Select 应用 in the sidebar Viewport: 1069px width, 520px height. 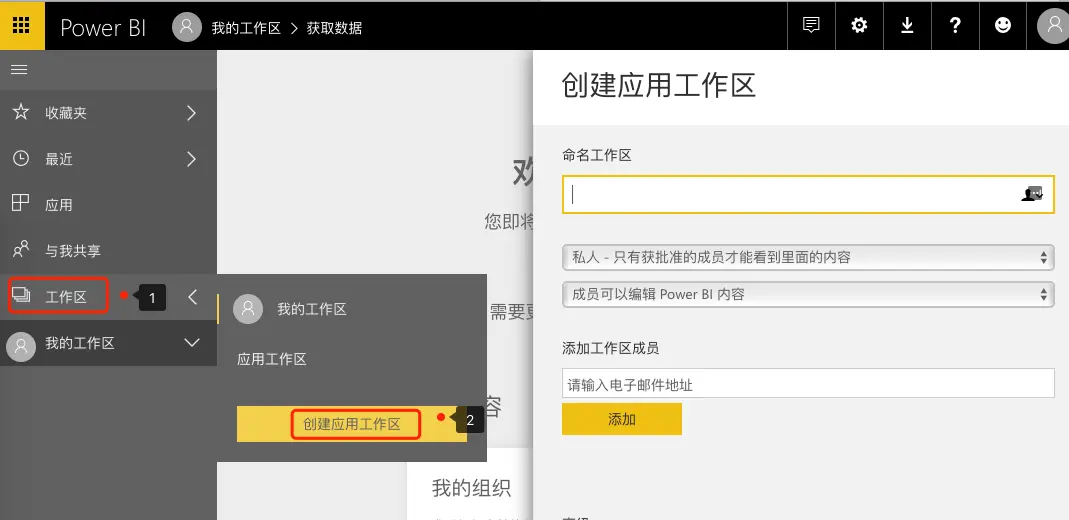(108, 204)
